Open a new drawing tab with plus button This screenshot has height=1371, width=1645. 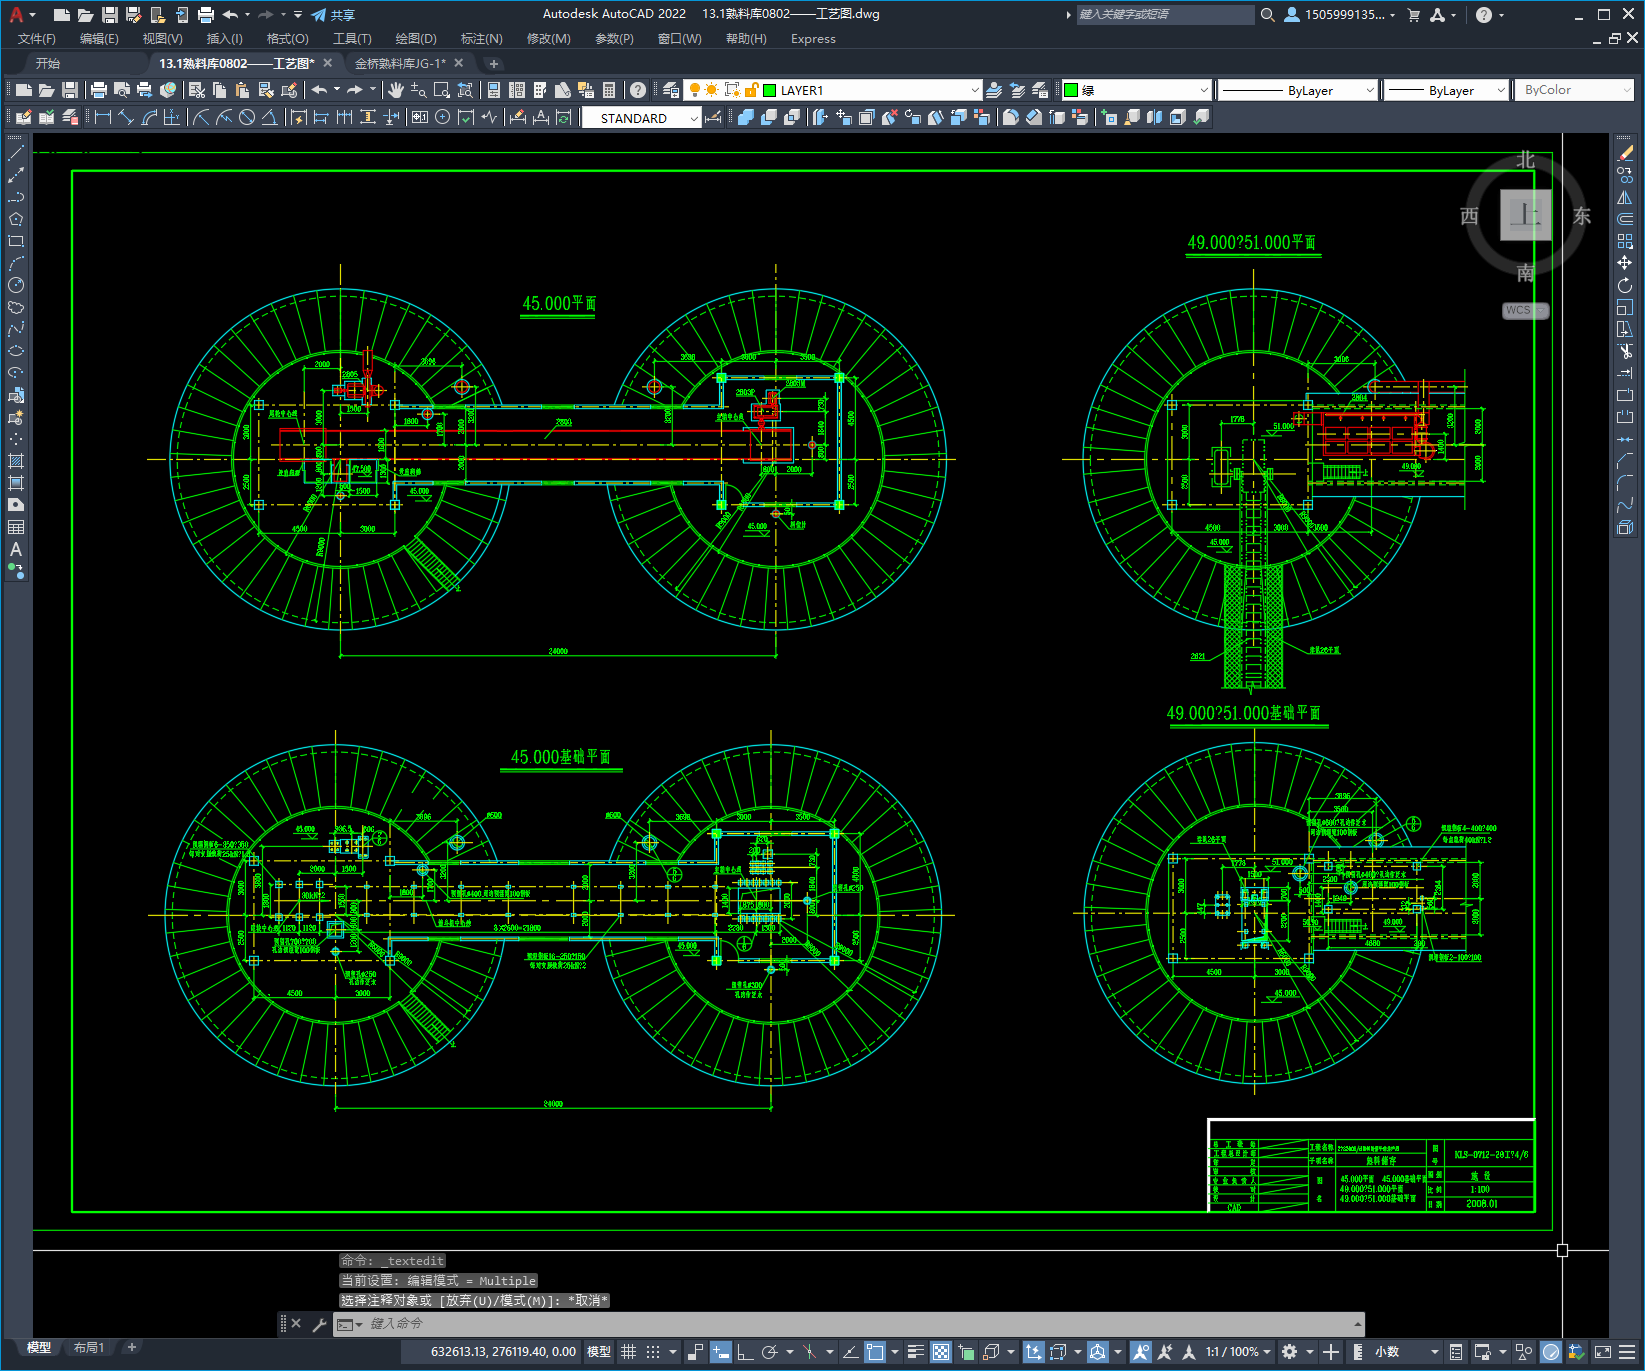click(x=493, y=63)
